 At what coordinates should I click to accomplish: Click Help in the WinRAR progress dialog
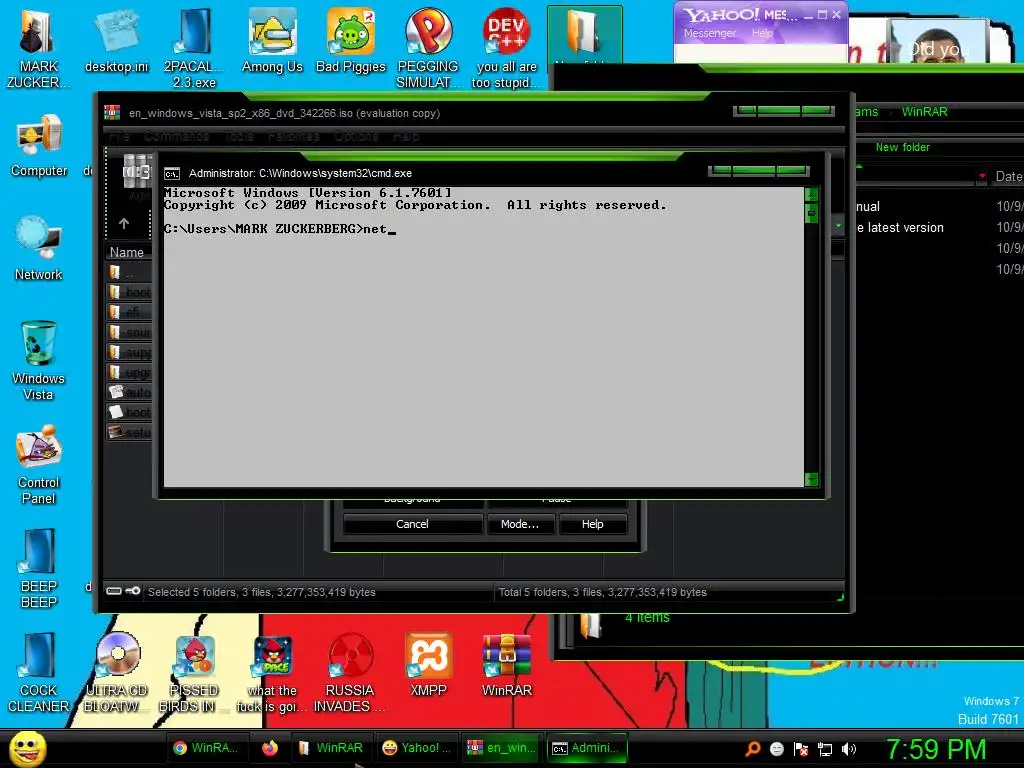(x=592, y=524)
